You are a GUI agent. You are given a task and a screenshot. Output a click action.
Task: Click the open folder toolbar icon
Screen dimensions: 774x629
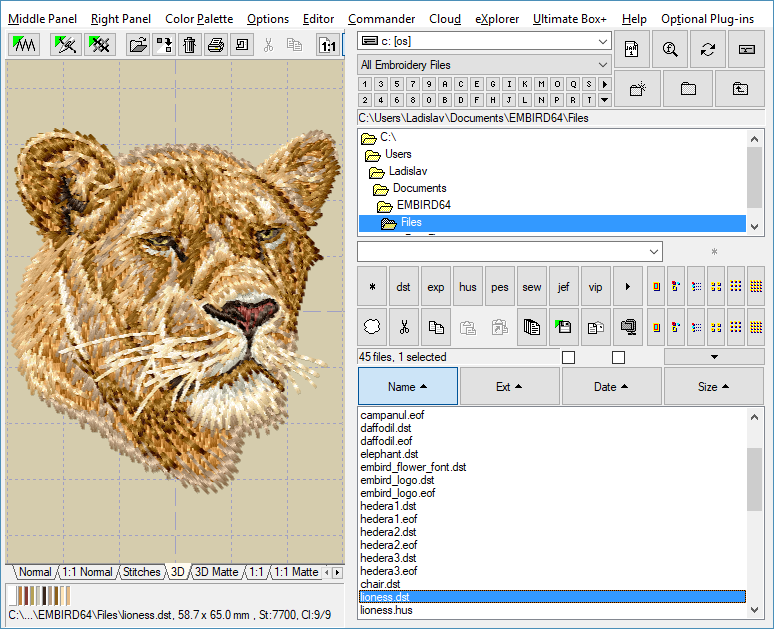[138, 45]
